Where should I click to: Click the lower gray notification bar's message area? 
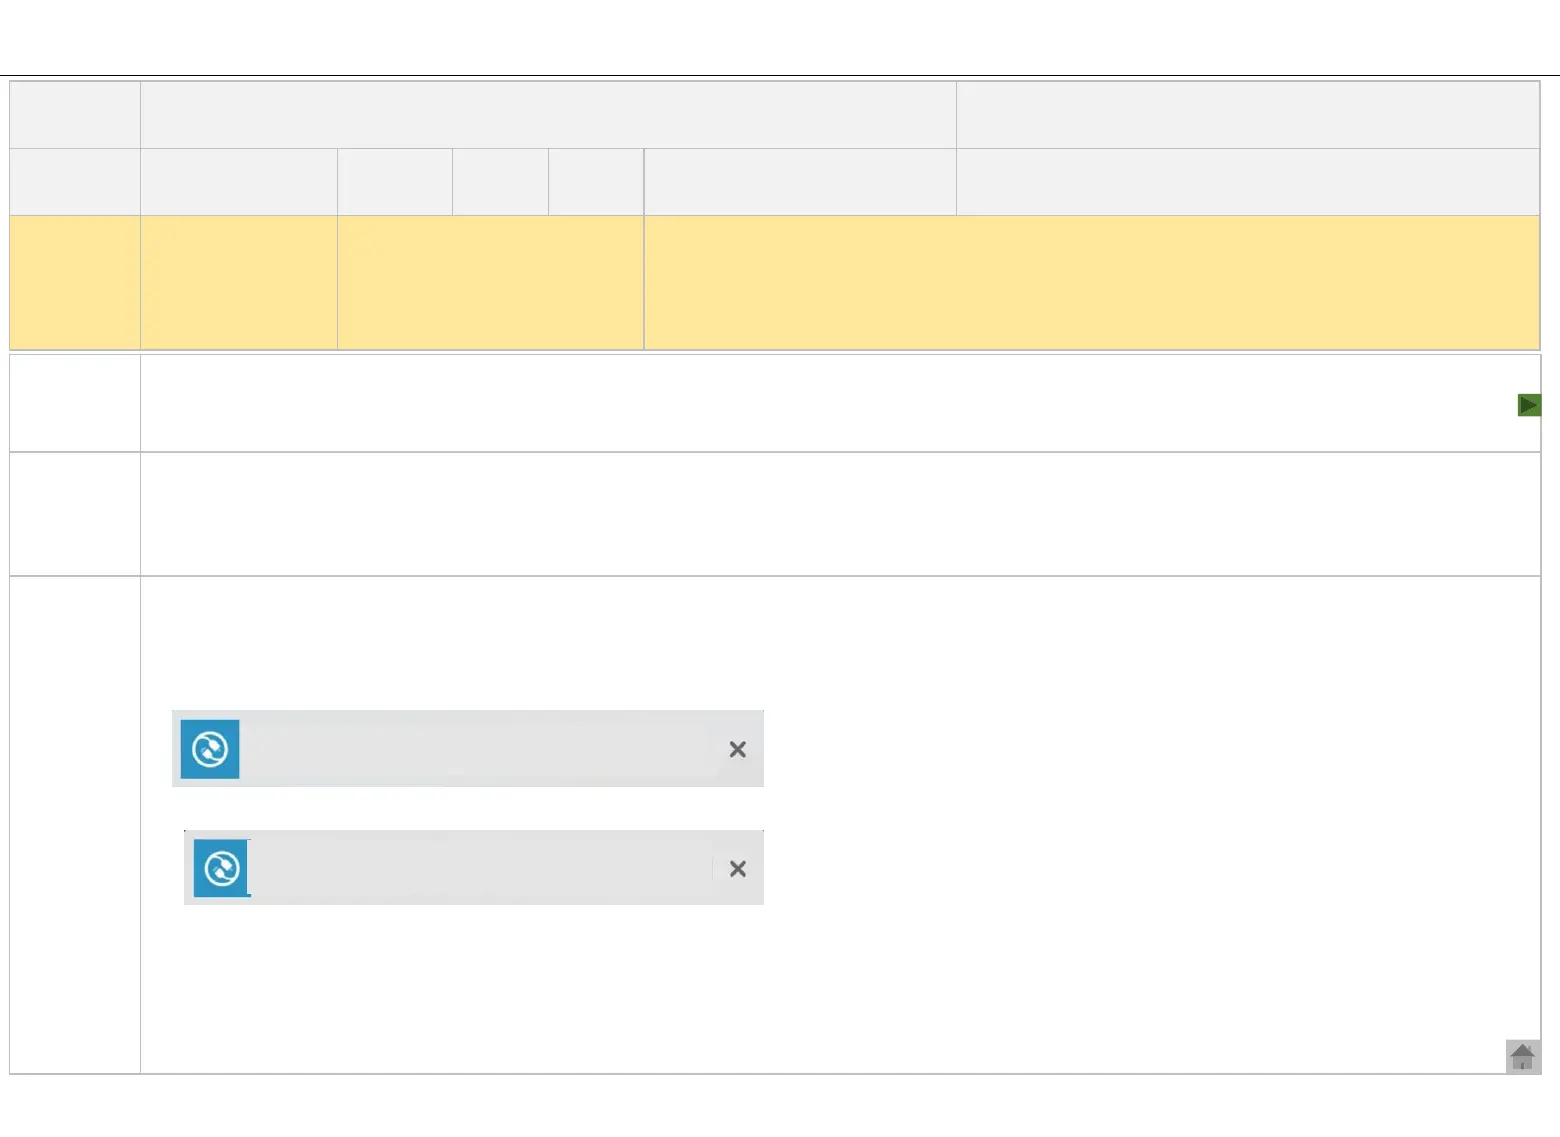click(480, 868)
